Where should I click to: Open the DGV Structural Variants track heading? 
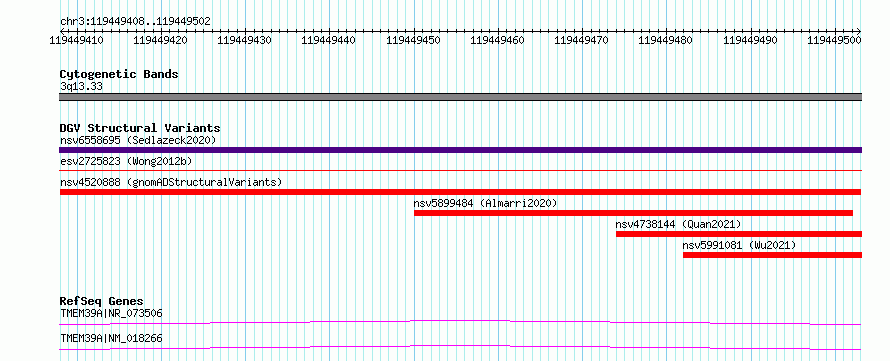point(140,128)
